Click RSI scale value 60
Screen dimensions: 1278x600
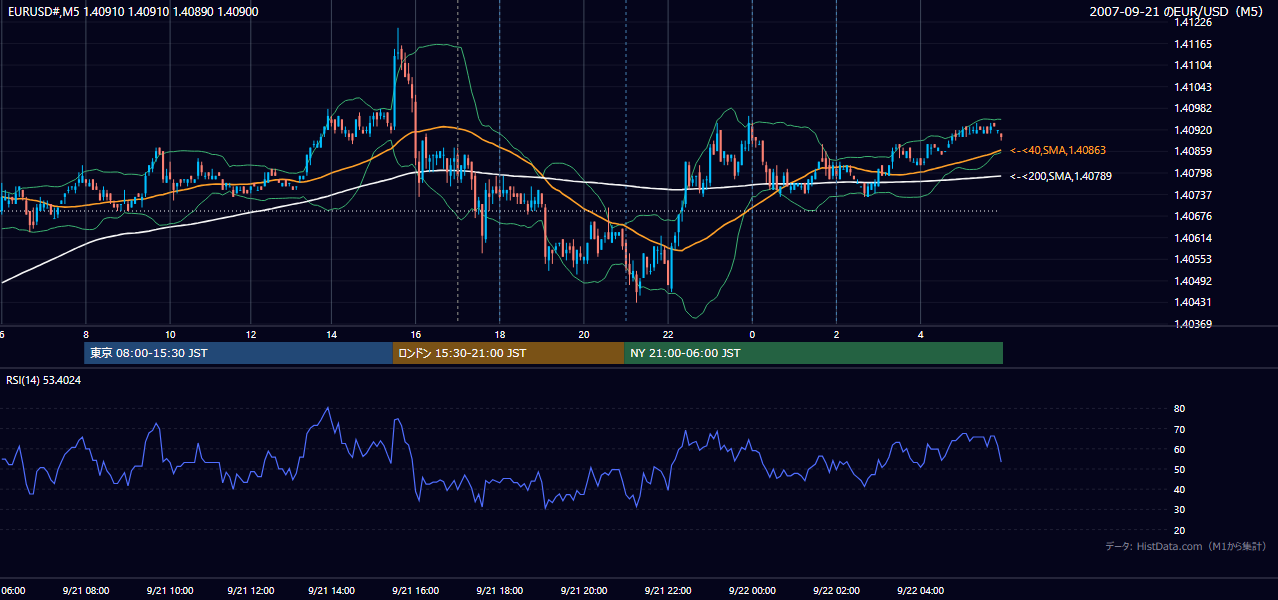point(1180,449)
